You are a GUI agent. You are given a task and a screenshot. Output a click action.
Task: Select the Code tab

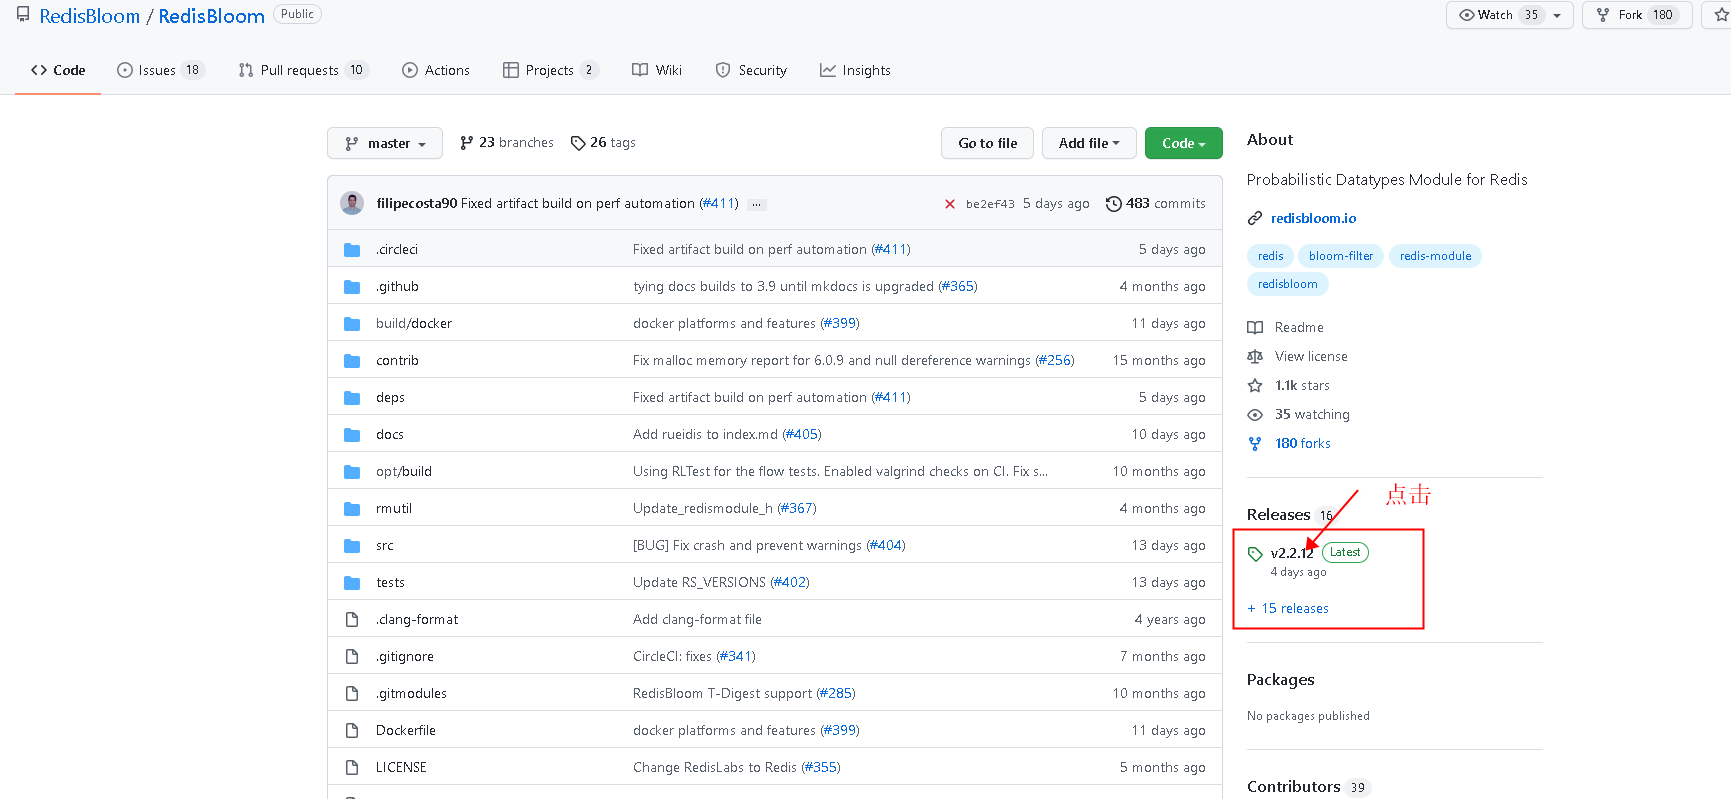point(58,70)
